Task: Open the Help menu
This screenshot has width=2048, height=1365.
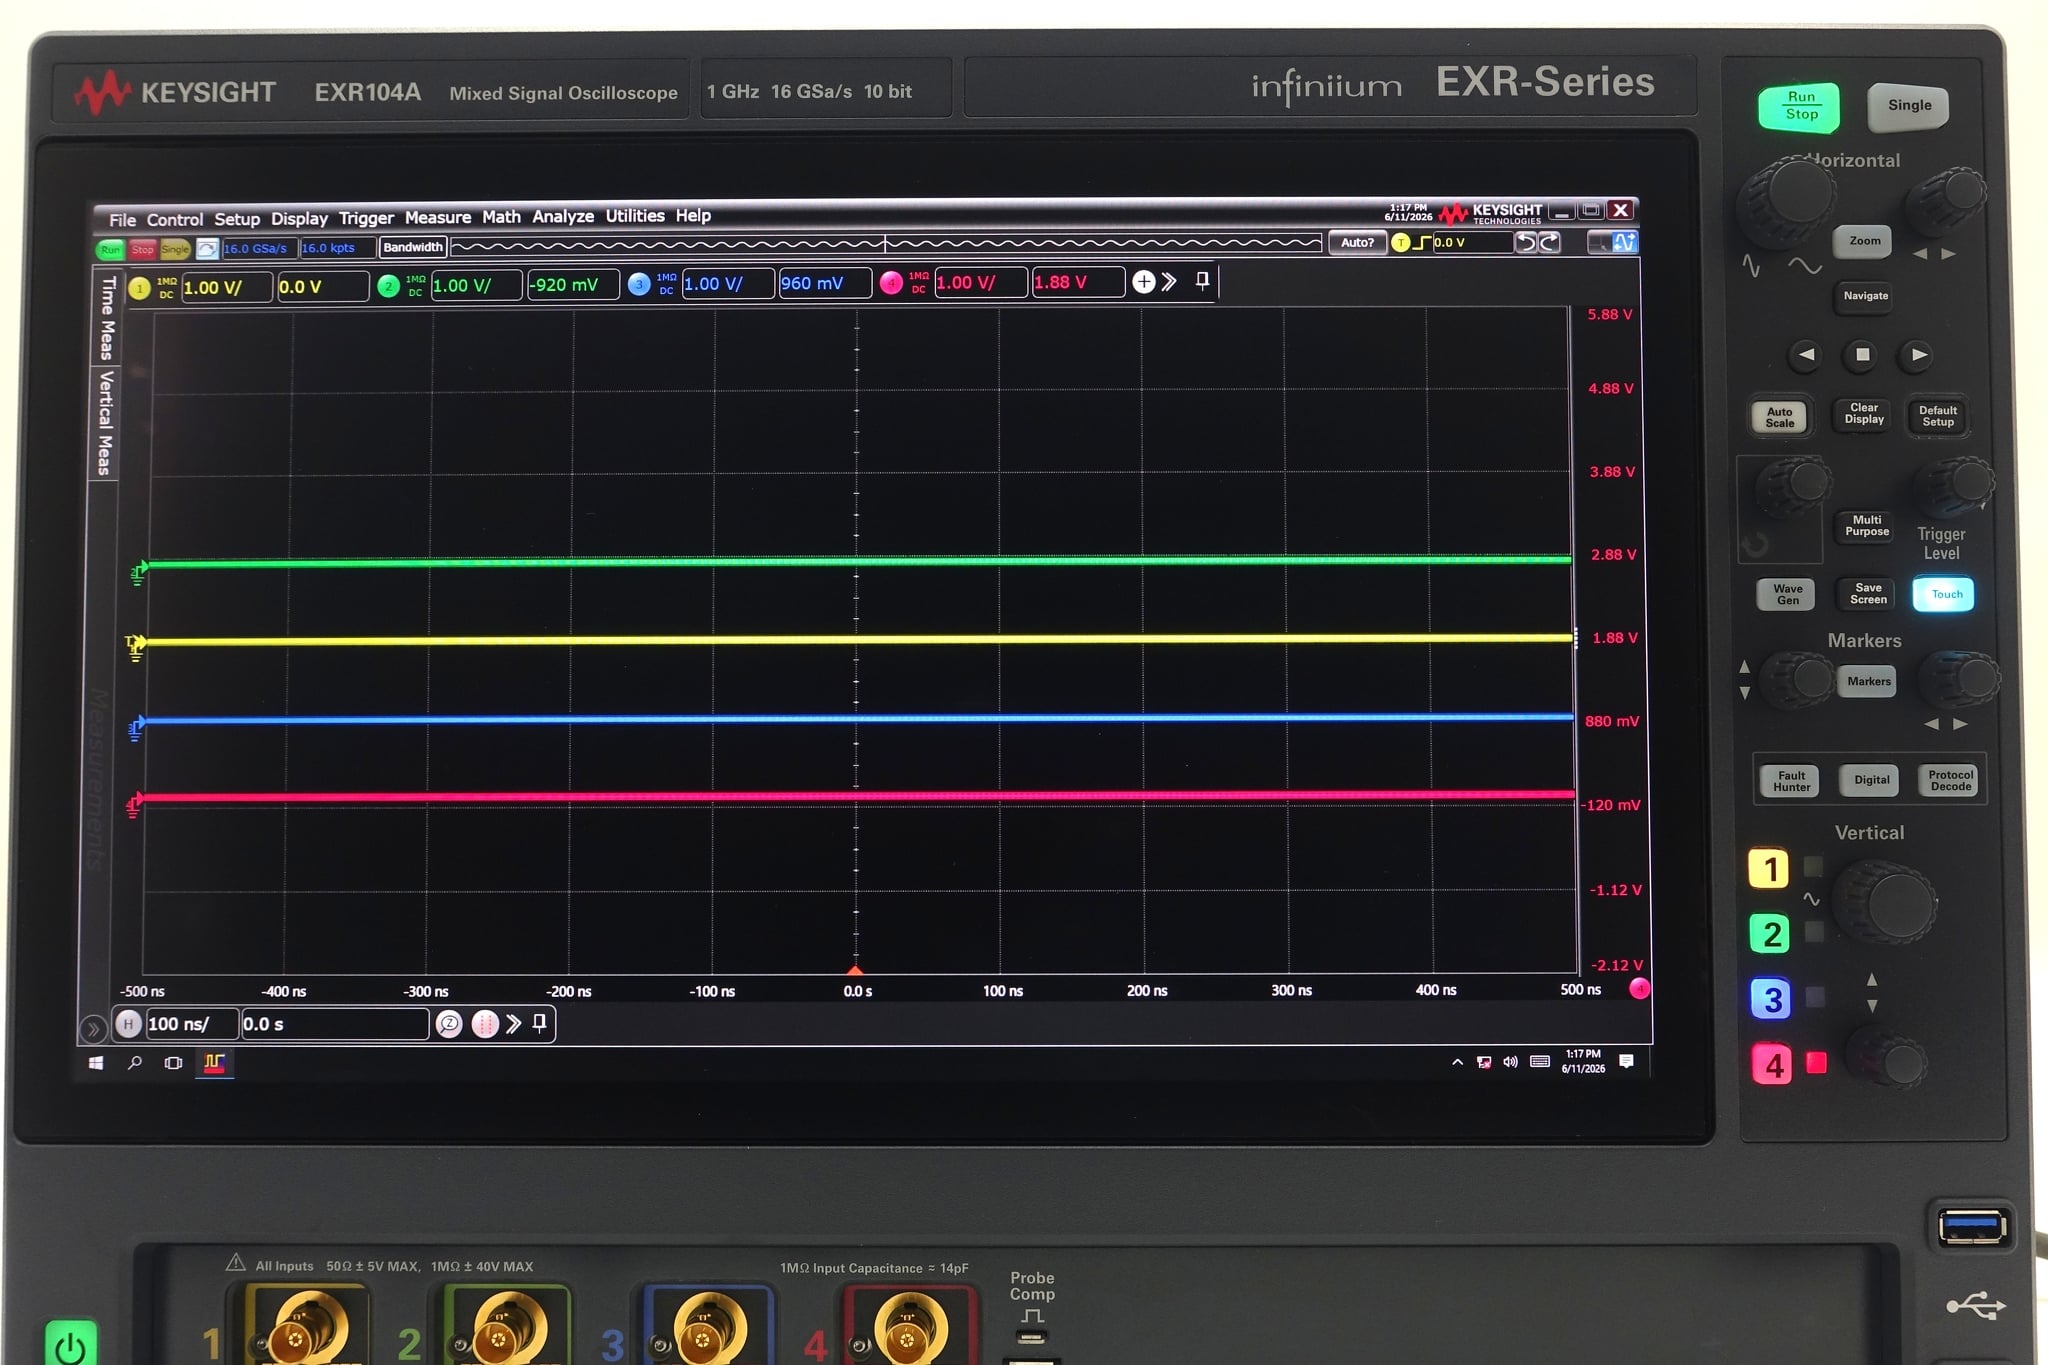Action: 692,216
